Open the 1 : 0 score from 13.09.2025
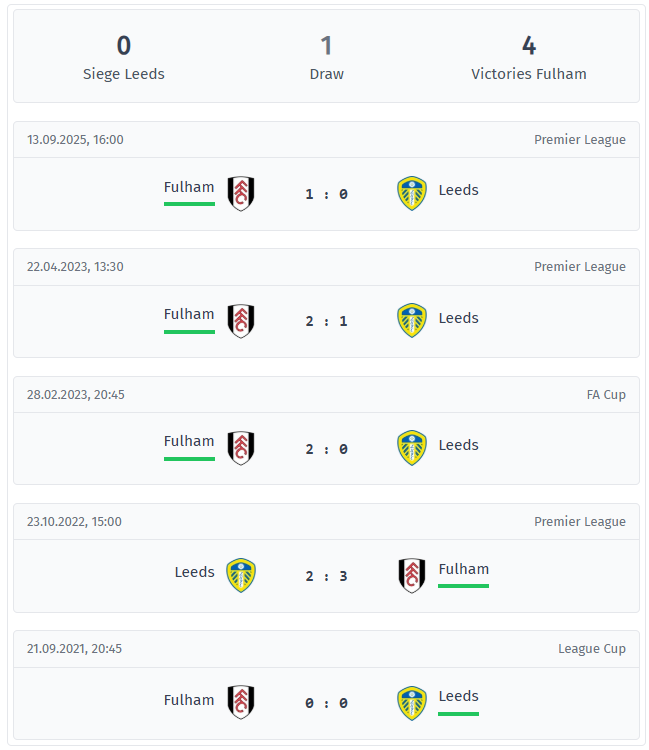This screenshot has height=750, width=649. click(326, 194)
